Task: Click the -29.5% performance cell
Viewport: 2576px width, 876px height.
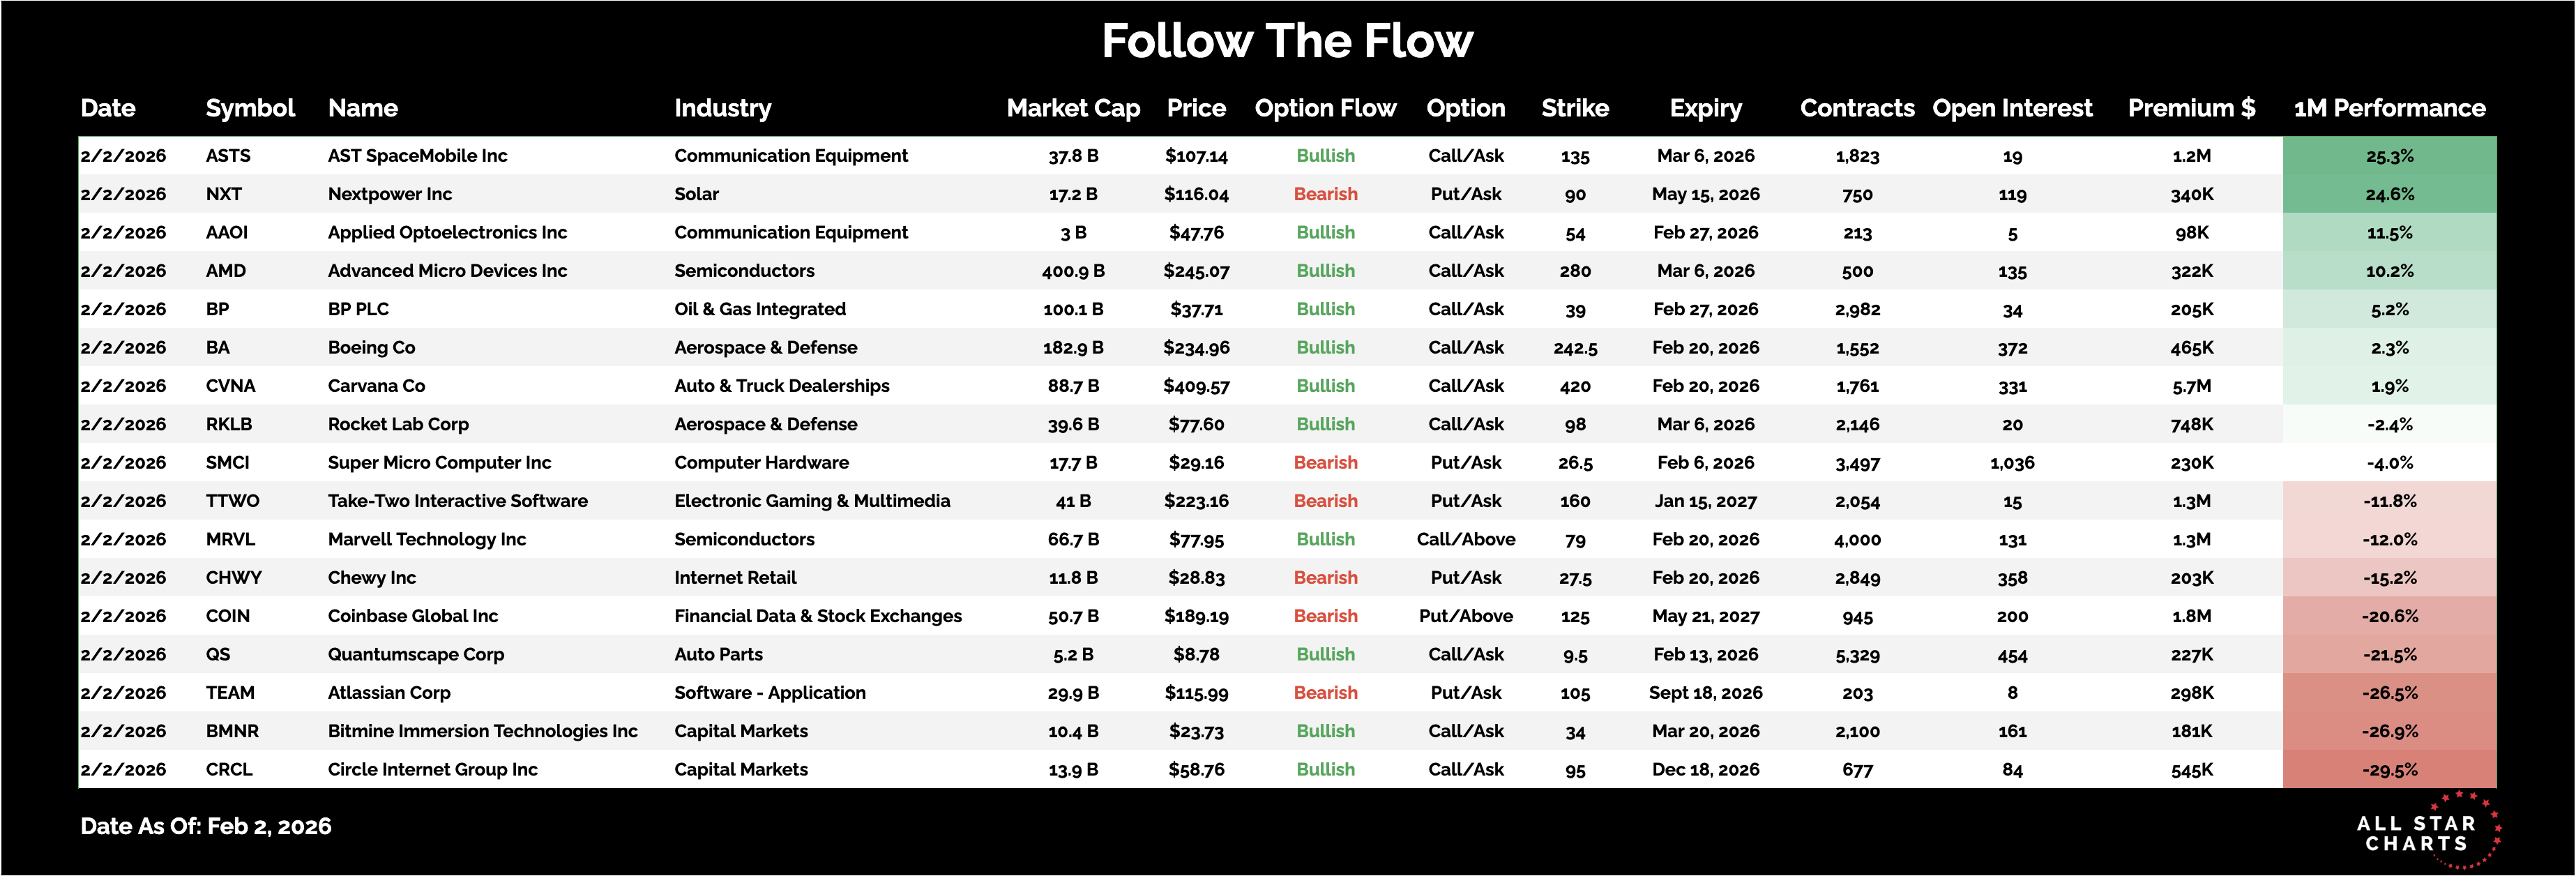Action: (x=2389, y=770)
